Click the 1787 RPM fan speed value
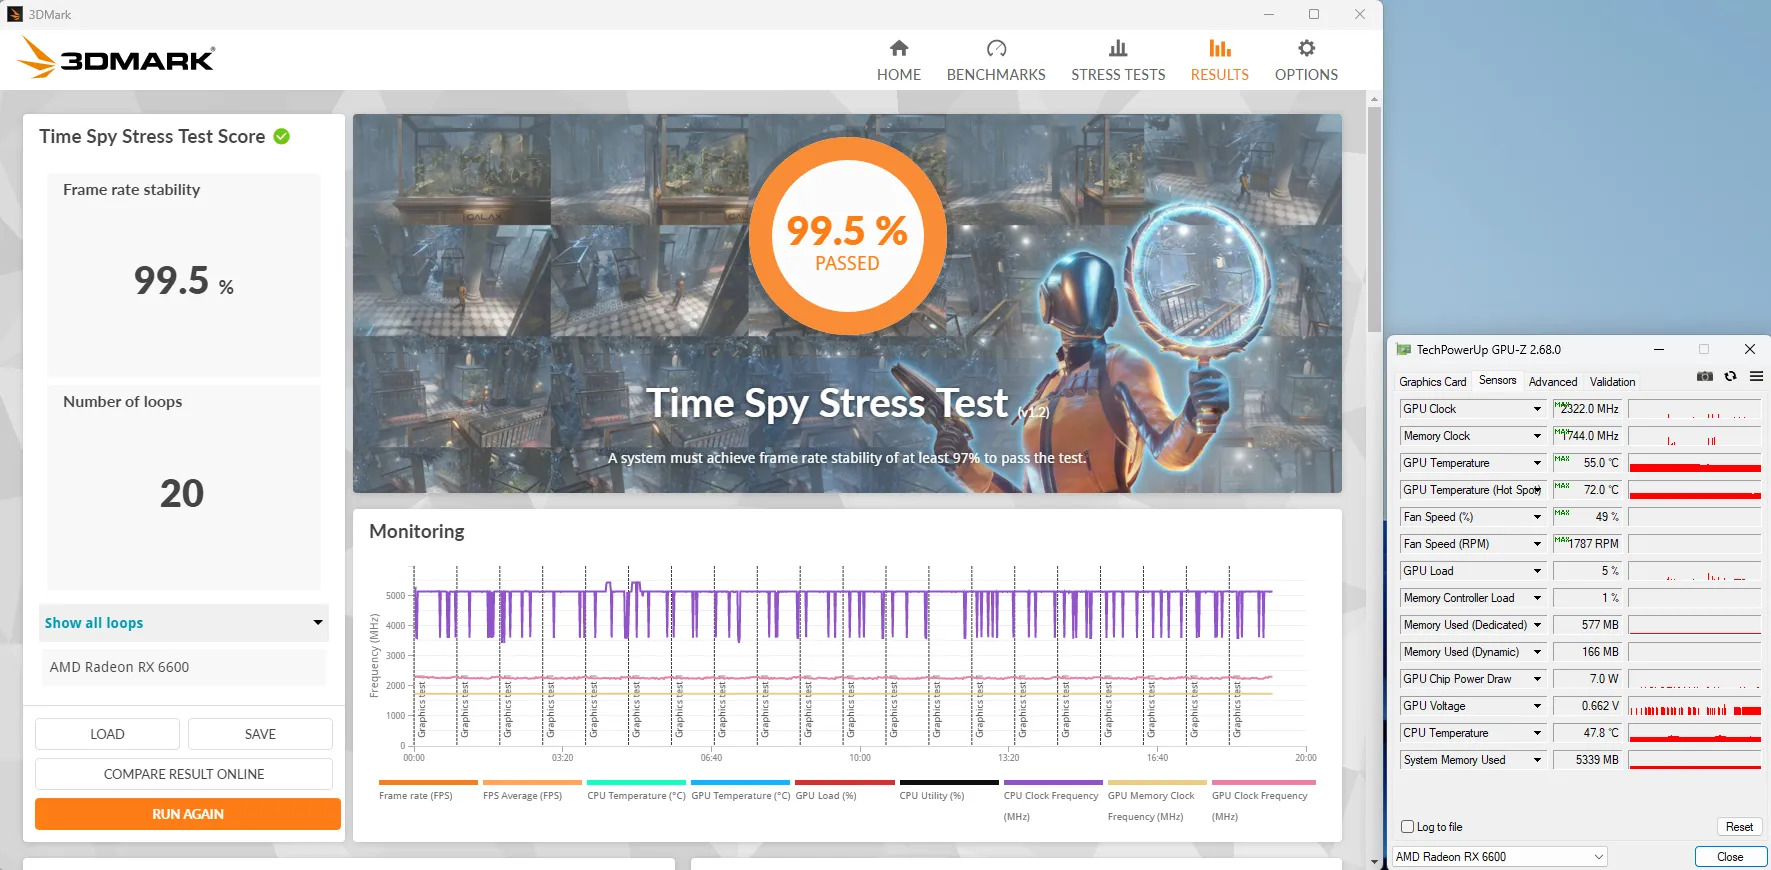Screen dimensions: 1771x870 click(1586, 544)
